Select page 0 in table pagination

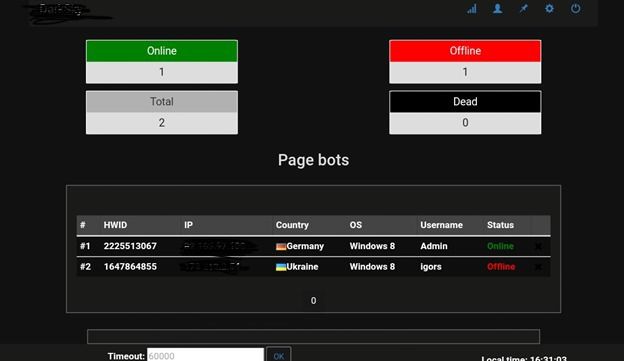pyautogui.click(x=313, y=301)
